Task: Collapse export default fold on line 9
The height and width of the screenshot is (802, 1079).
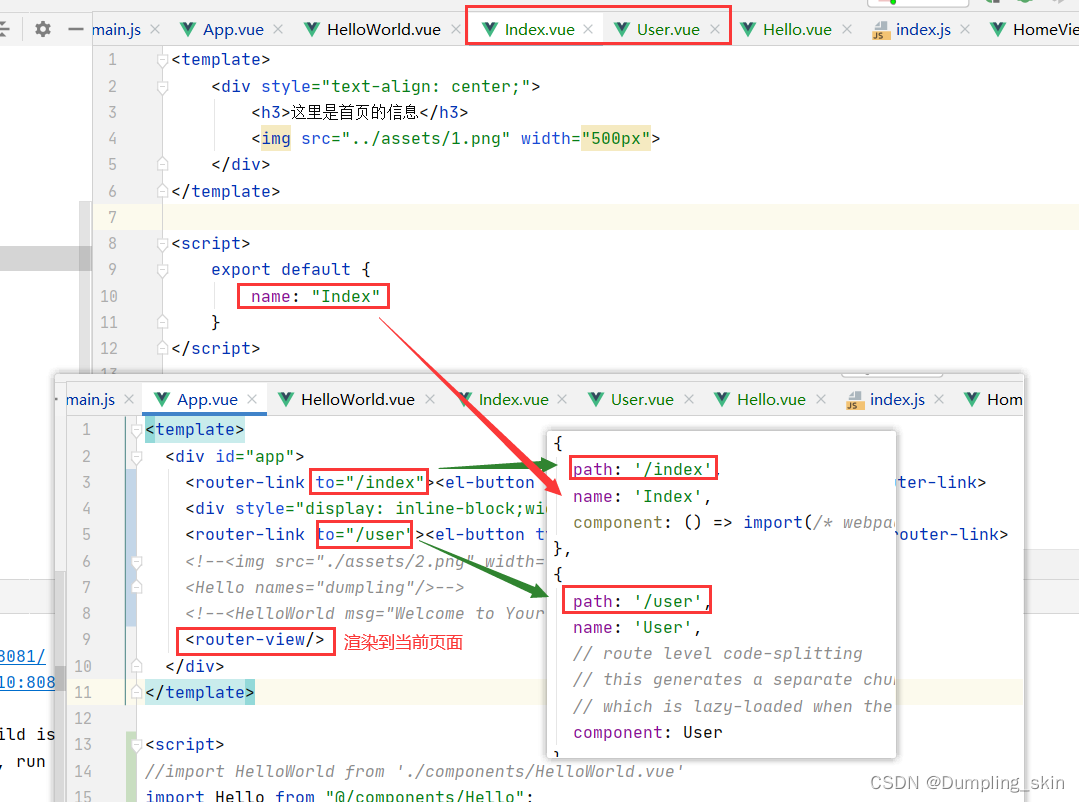Action: coord(162,270)
